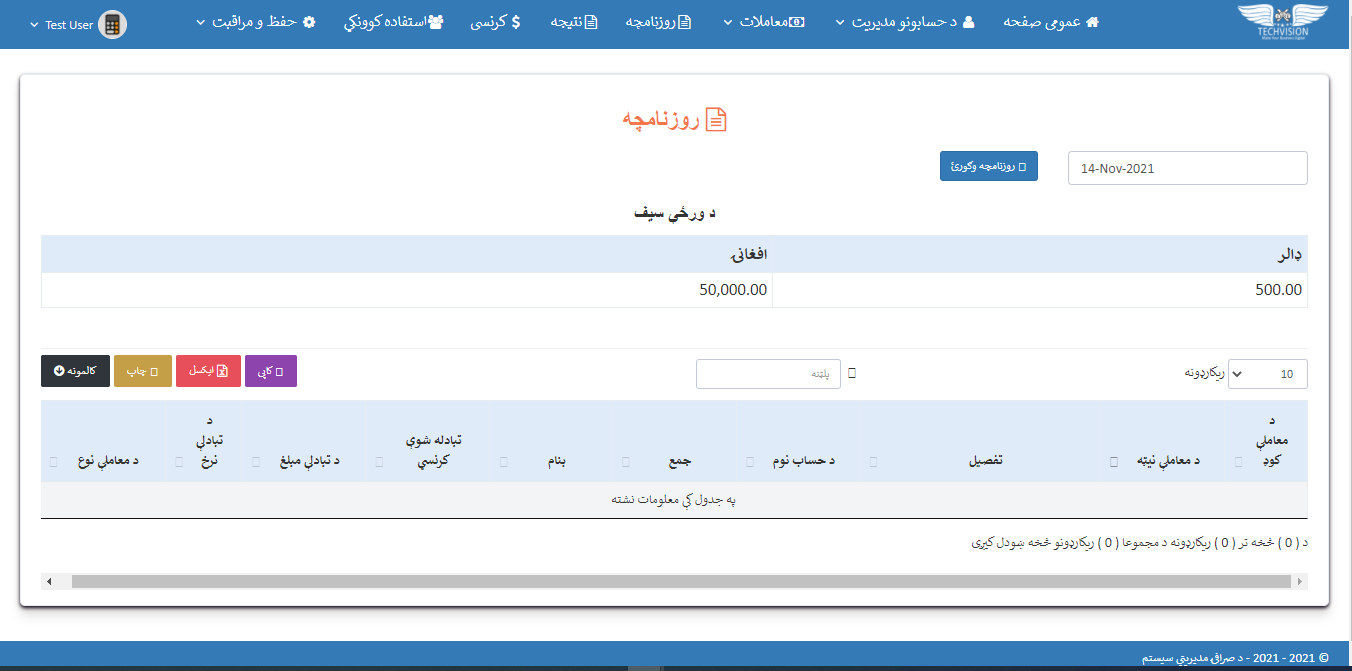This screenshot has width=1352, height=671.
Task: Export table with the ایکسل button
Action: coord(208,371)
